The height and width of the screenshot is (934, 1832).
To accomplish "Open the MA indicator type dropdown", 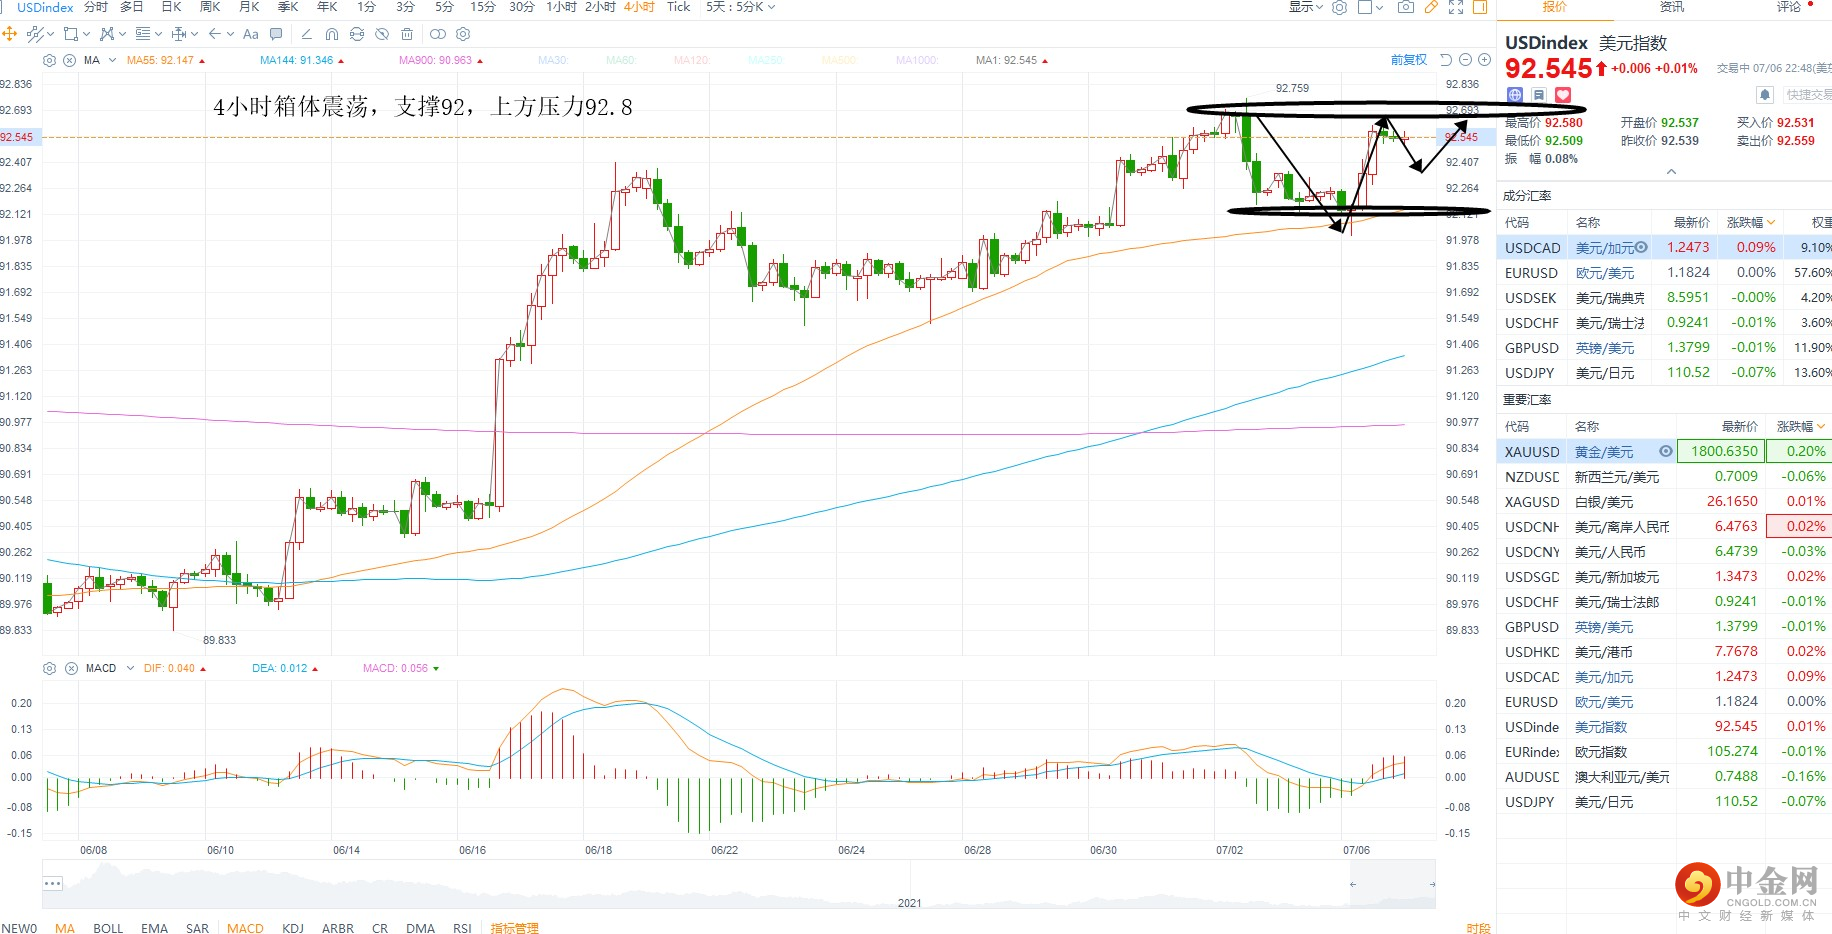I will 112,60.
